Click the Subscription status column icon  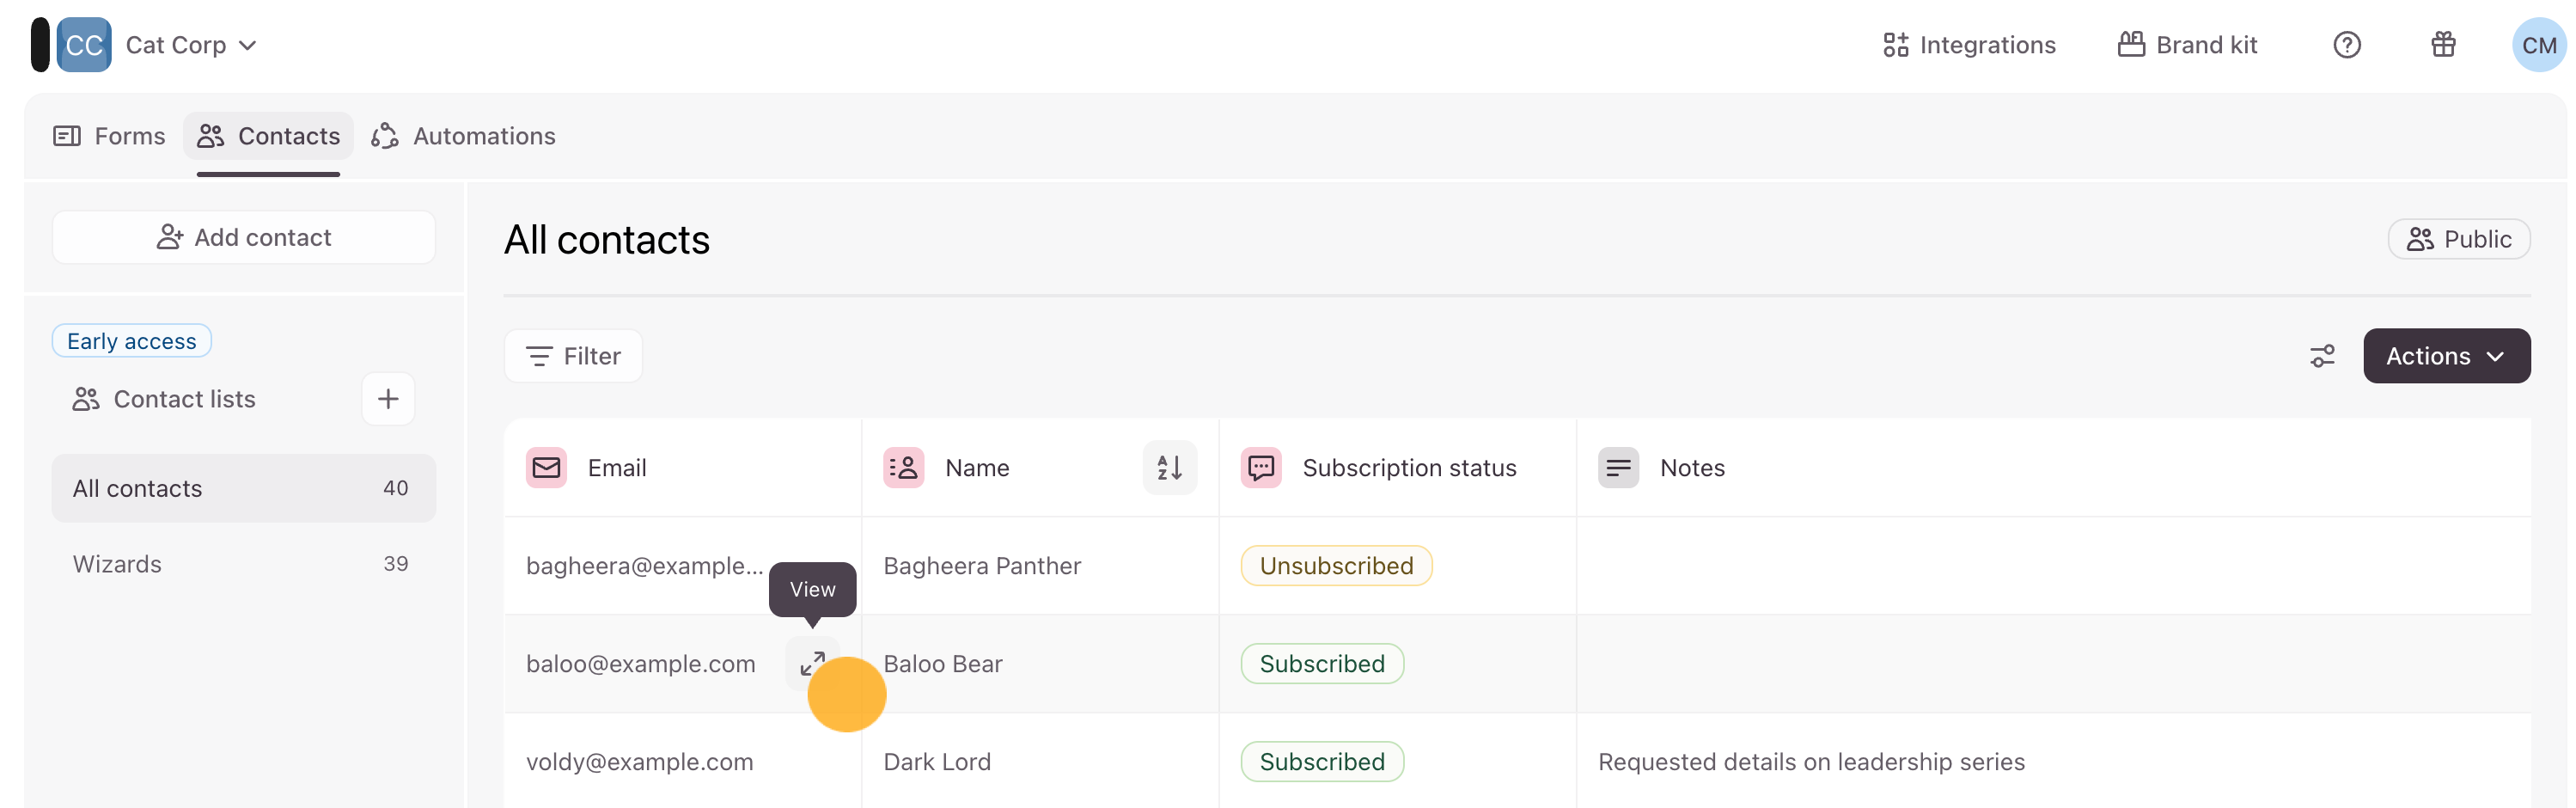1261,467
